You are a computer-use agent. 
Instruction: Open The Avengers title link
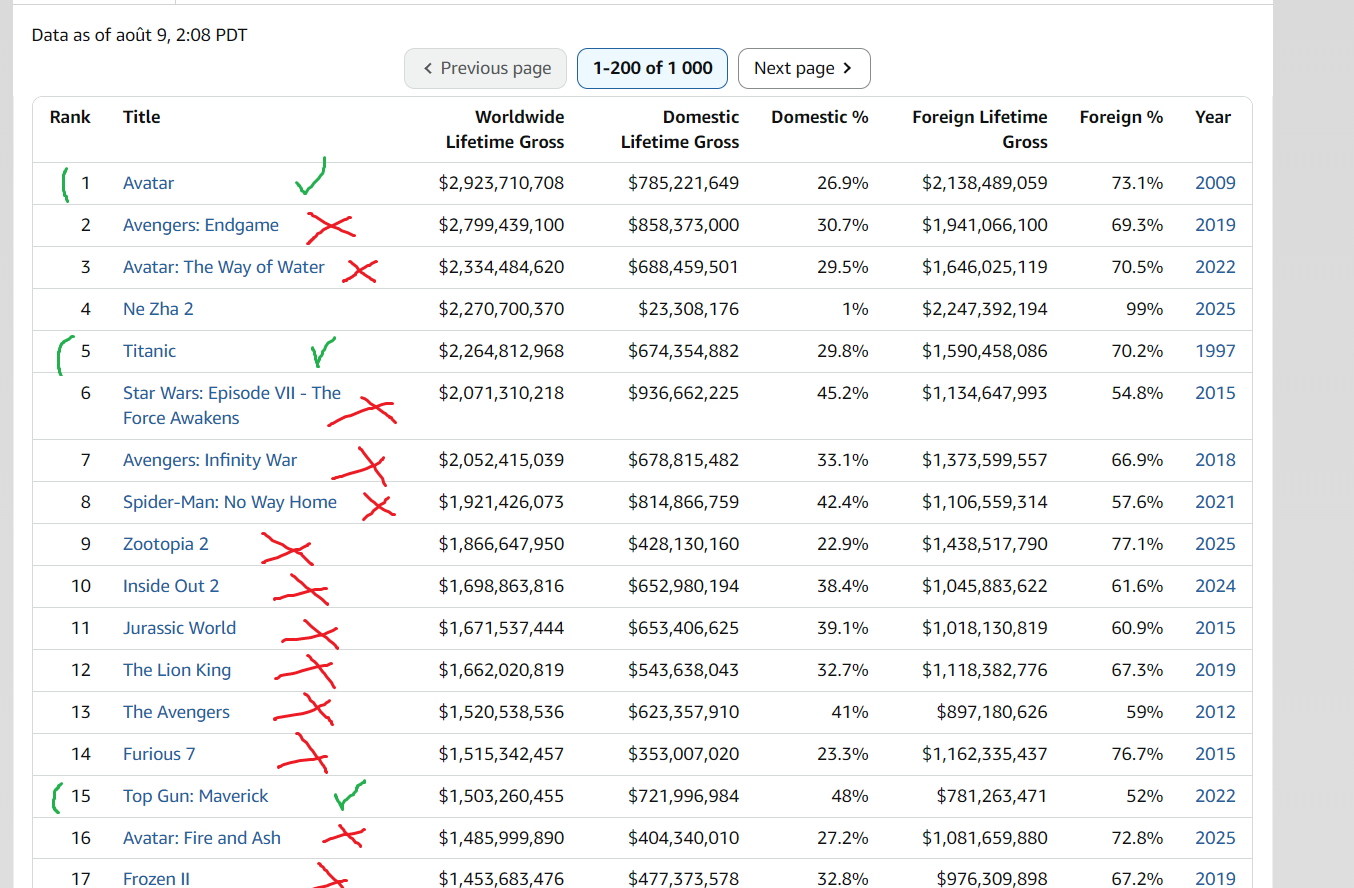176,712
